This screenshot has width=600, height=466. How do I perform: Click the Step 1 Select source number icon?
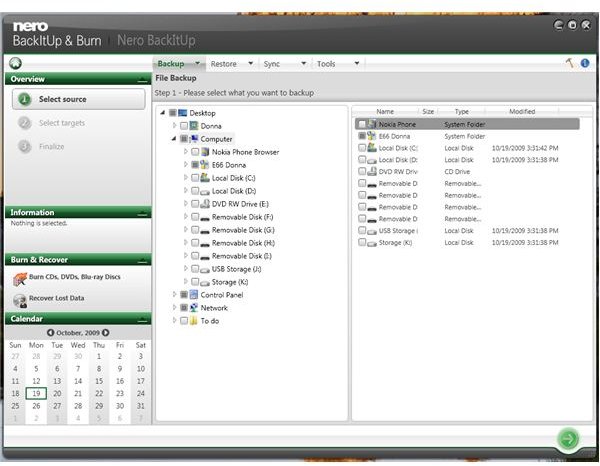pyautogui.click(x=25, y=99)
